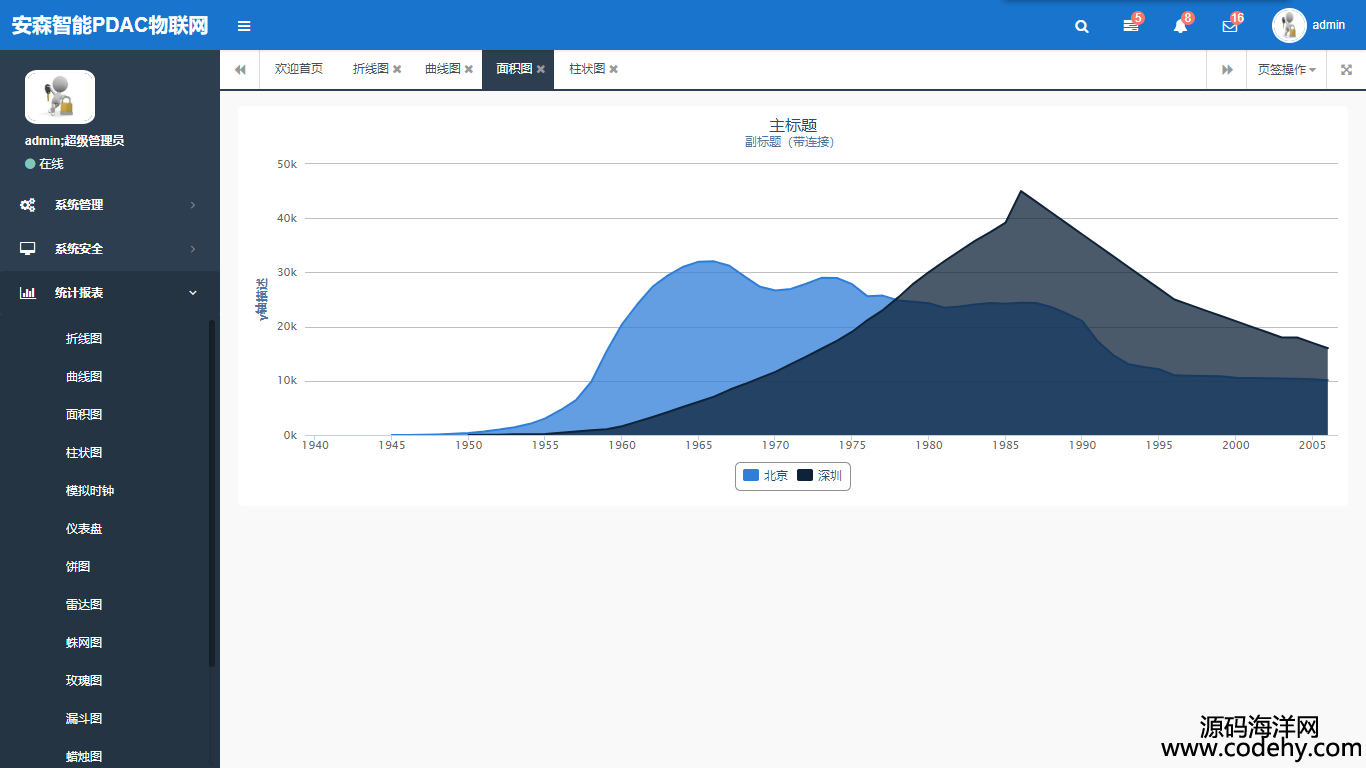The height and width of the screenshot is (768, 1366).
Task: Switch to the 曲线图 tab
Action: coord(443,69)
